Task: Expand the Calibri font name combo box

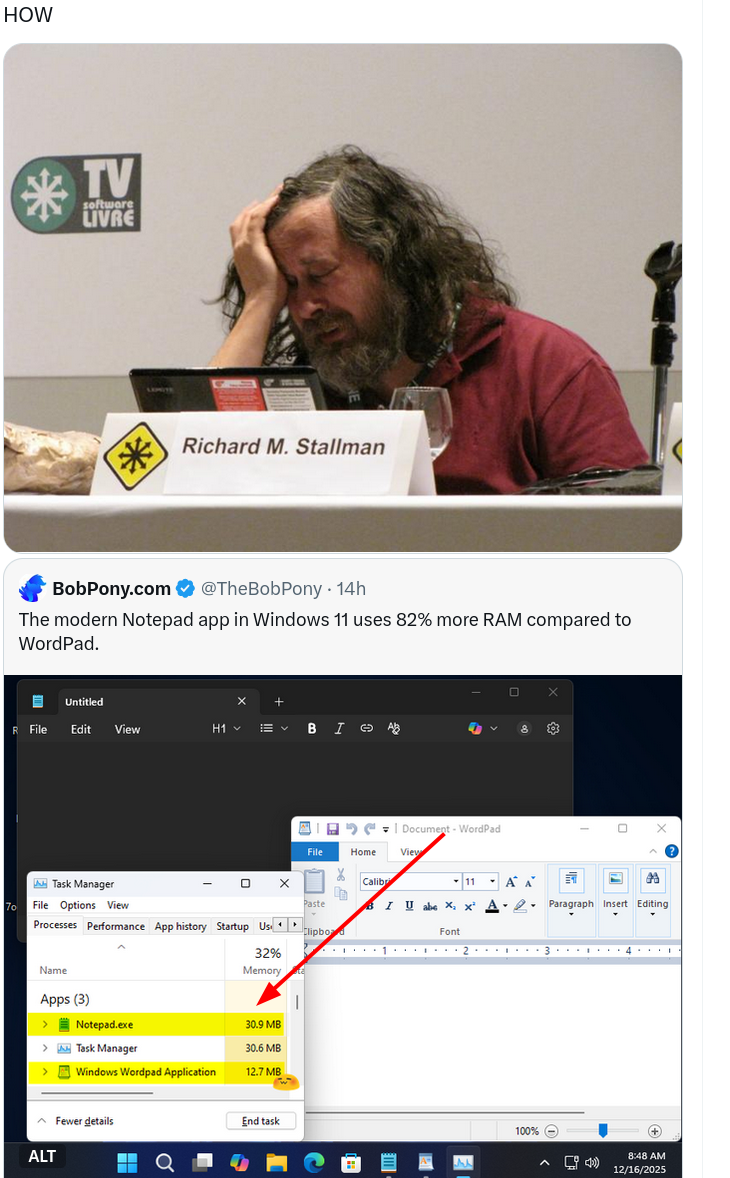Action: [410, 881]
